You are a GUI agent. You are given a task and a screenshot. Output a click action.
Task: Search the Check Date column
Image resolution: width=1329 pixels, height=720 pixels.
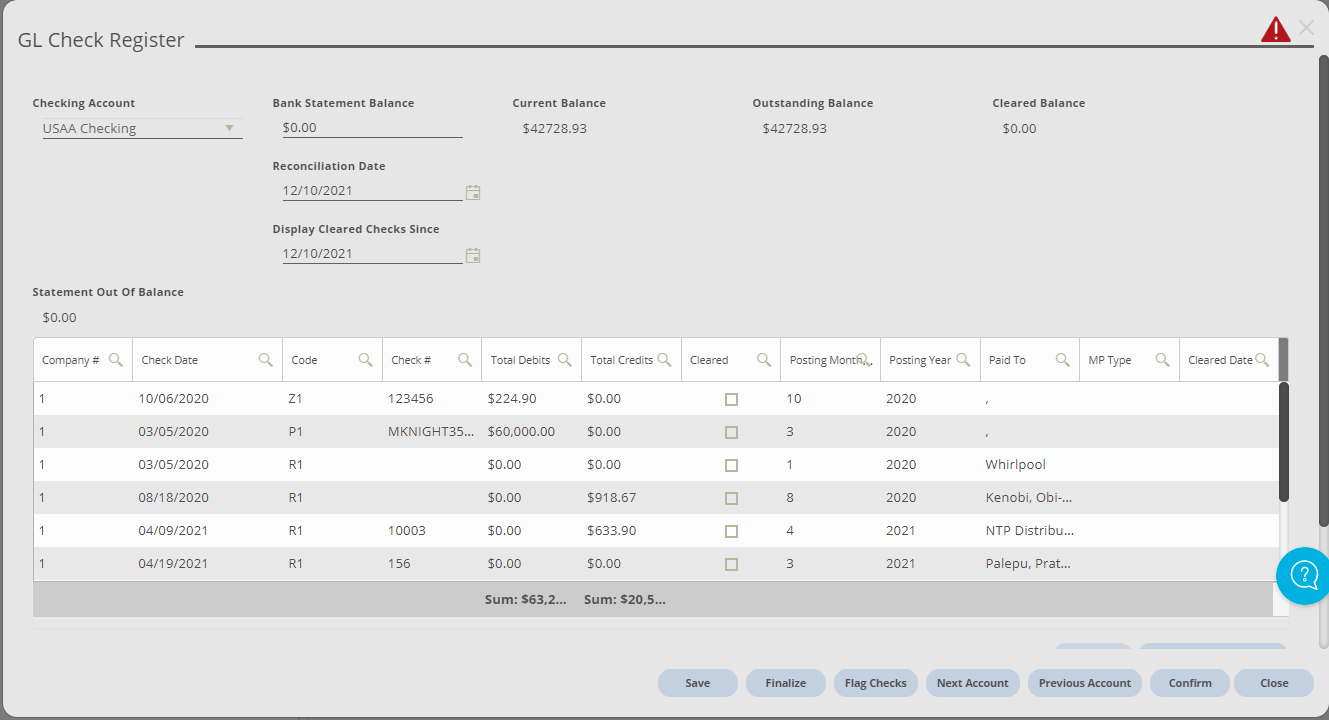coord(266,360)
